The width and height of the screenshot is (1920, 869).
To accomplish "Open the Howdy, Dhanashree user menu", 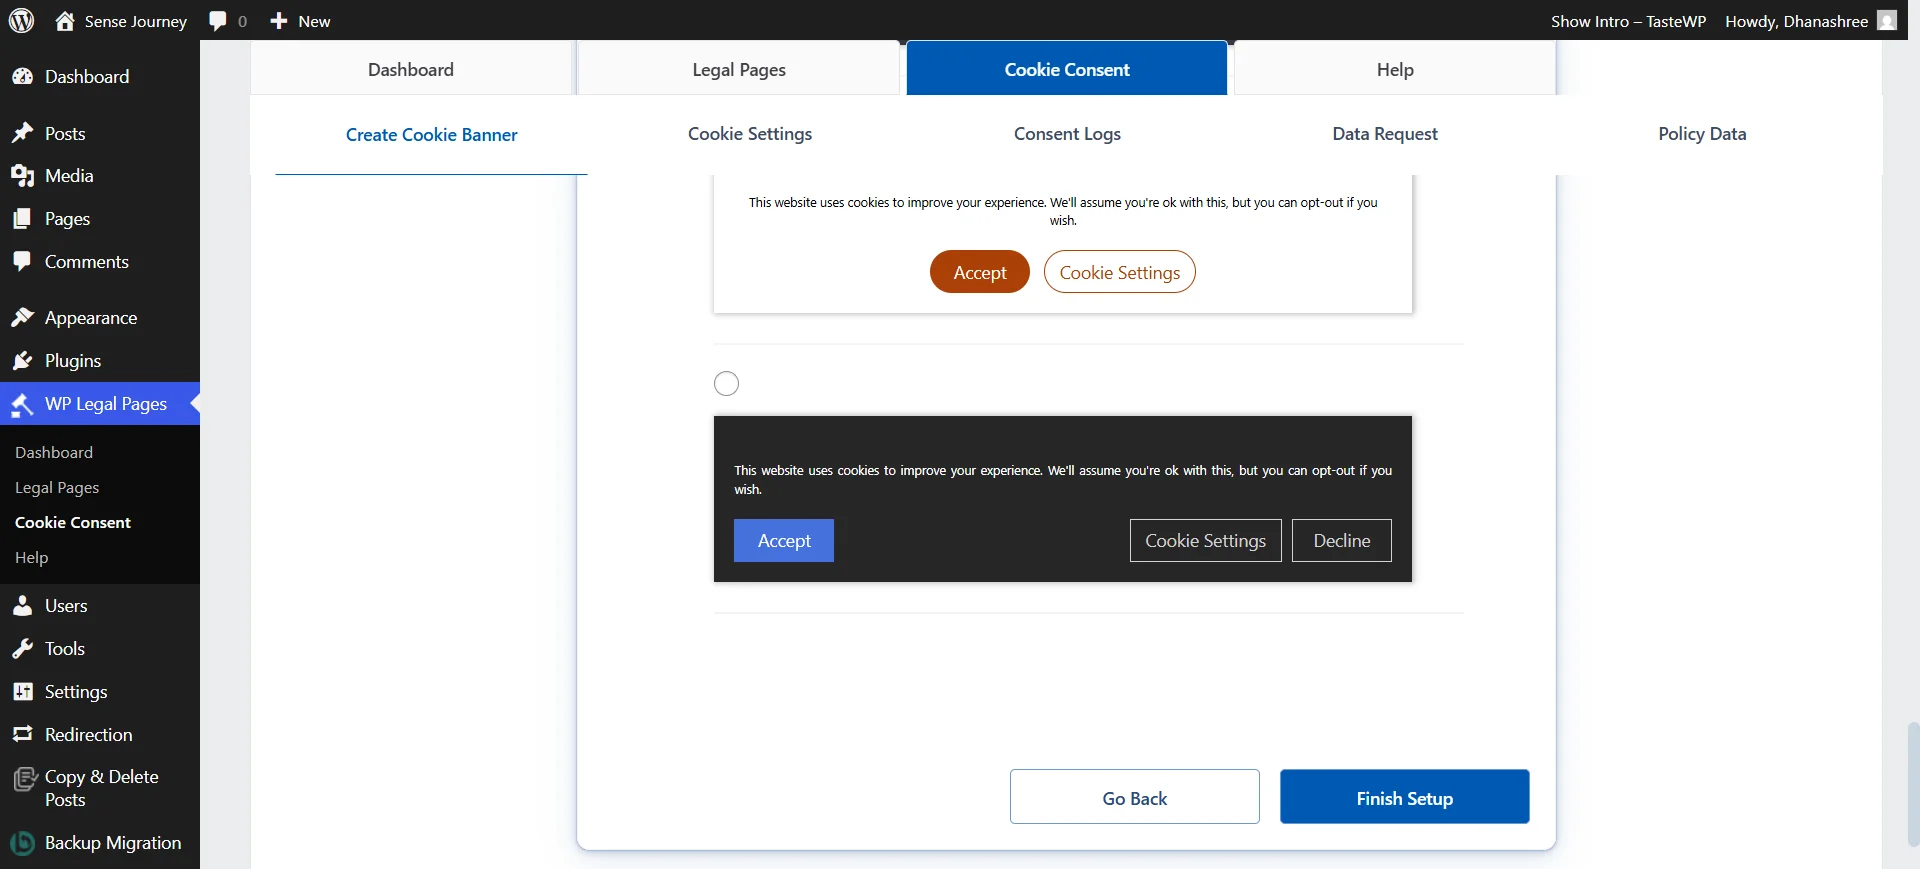I will coord(1809,21).
